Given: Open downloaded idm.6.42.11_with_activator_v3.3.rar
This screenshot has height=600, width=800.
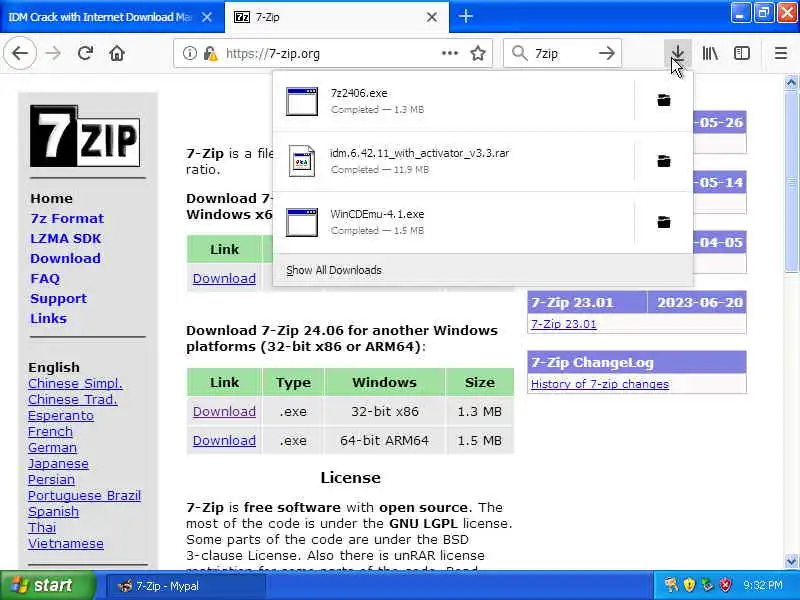Looking at the screenshot, I should pos(454,161).
